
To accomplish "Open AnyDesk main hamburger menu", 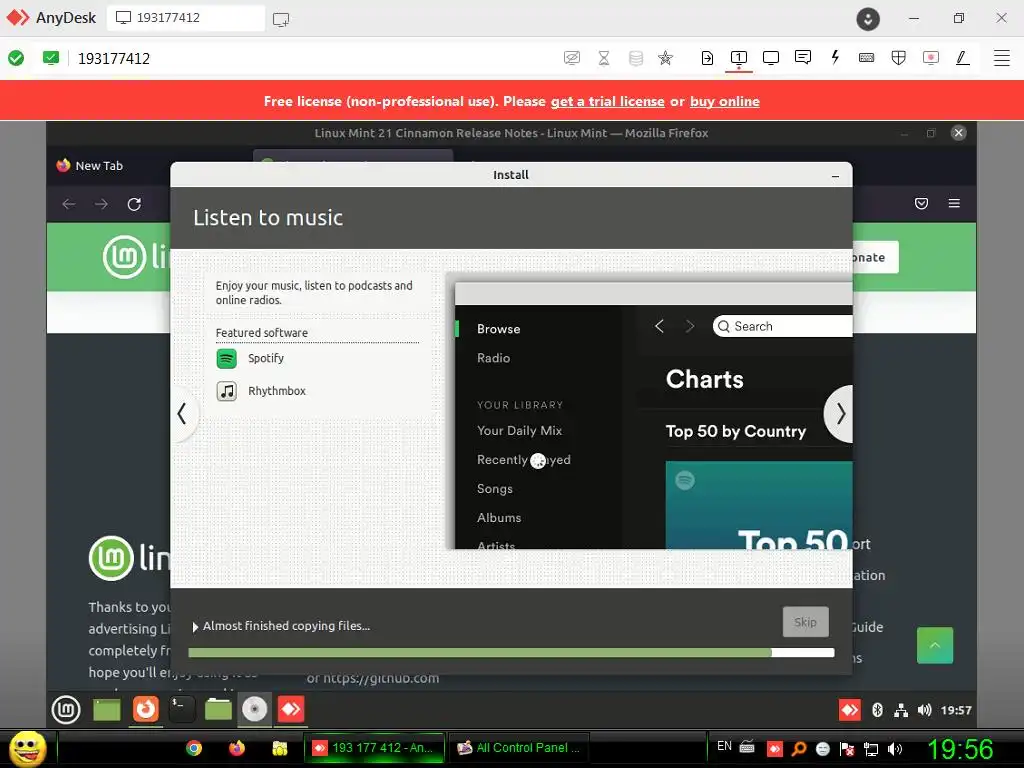I will (x=1002, y=58).
